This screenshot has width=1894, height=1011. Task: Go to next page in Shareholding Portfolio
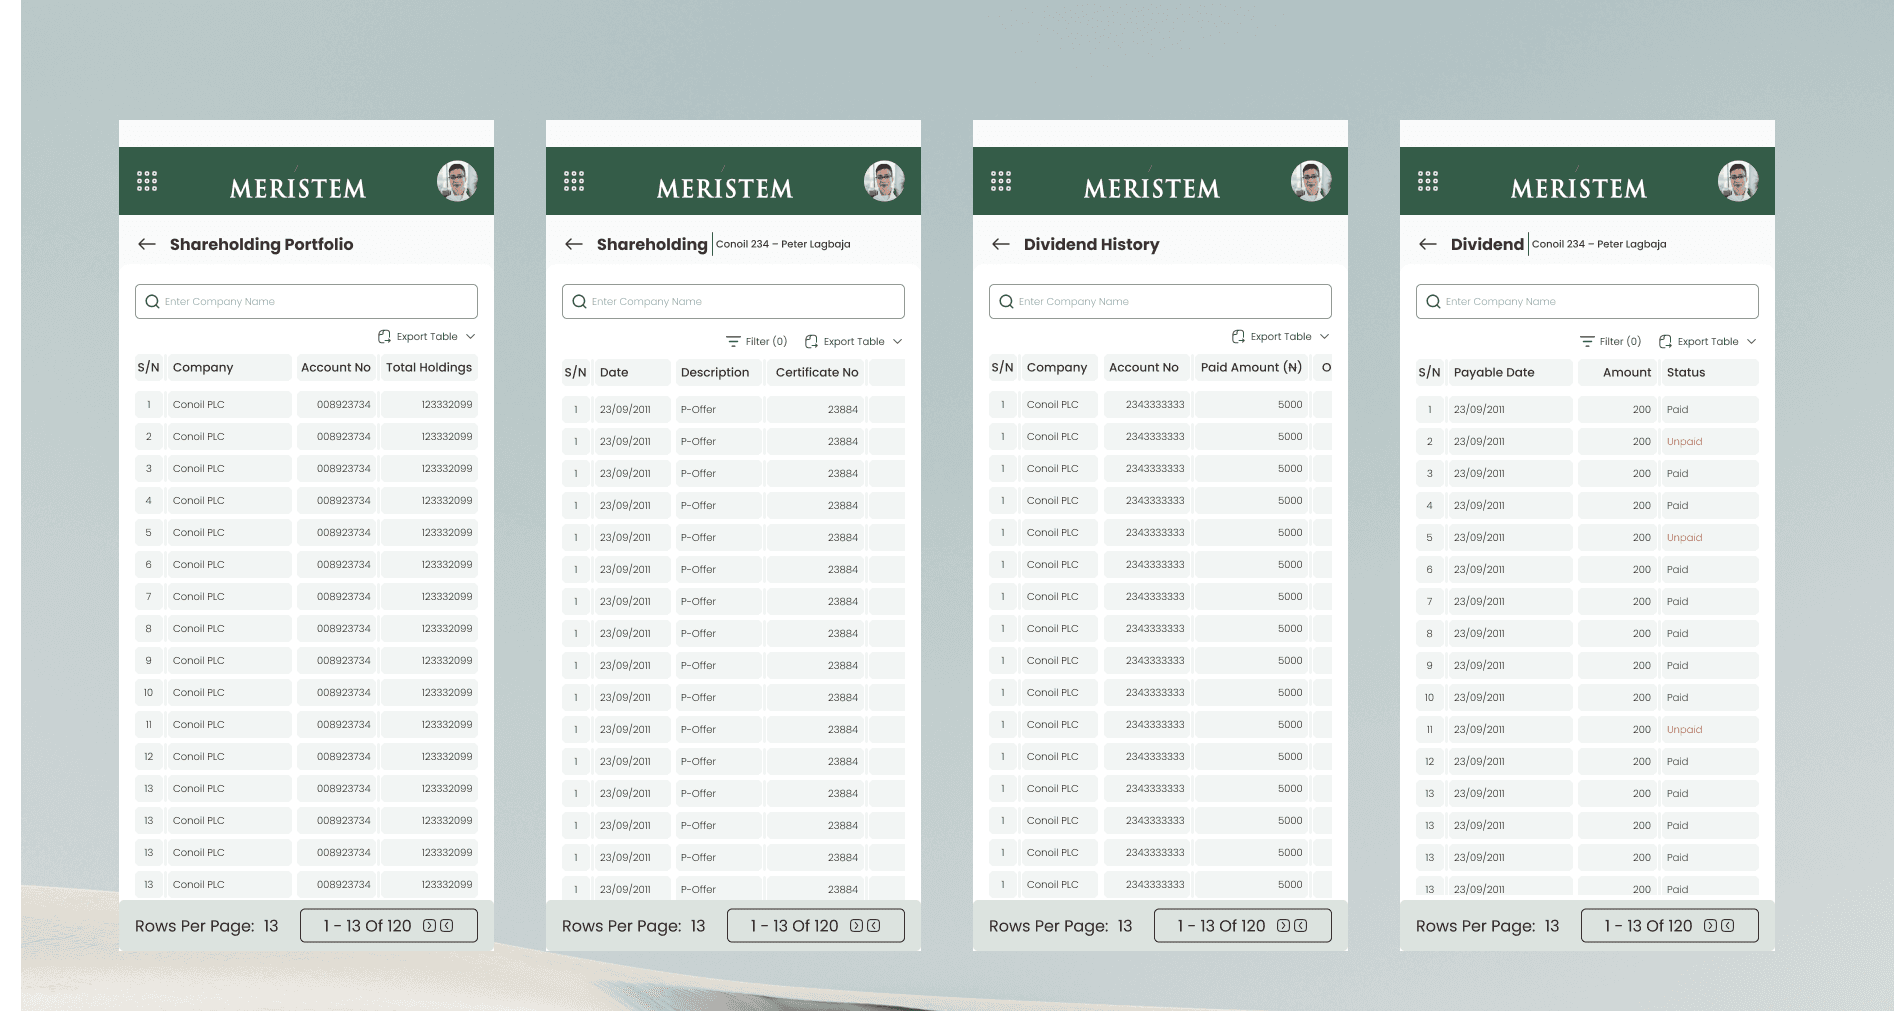[430, 926]
